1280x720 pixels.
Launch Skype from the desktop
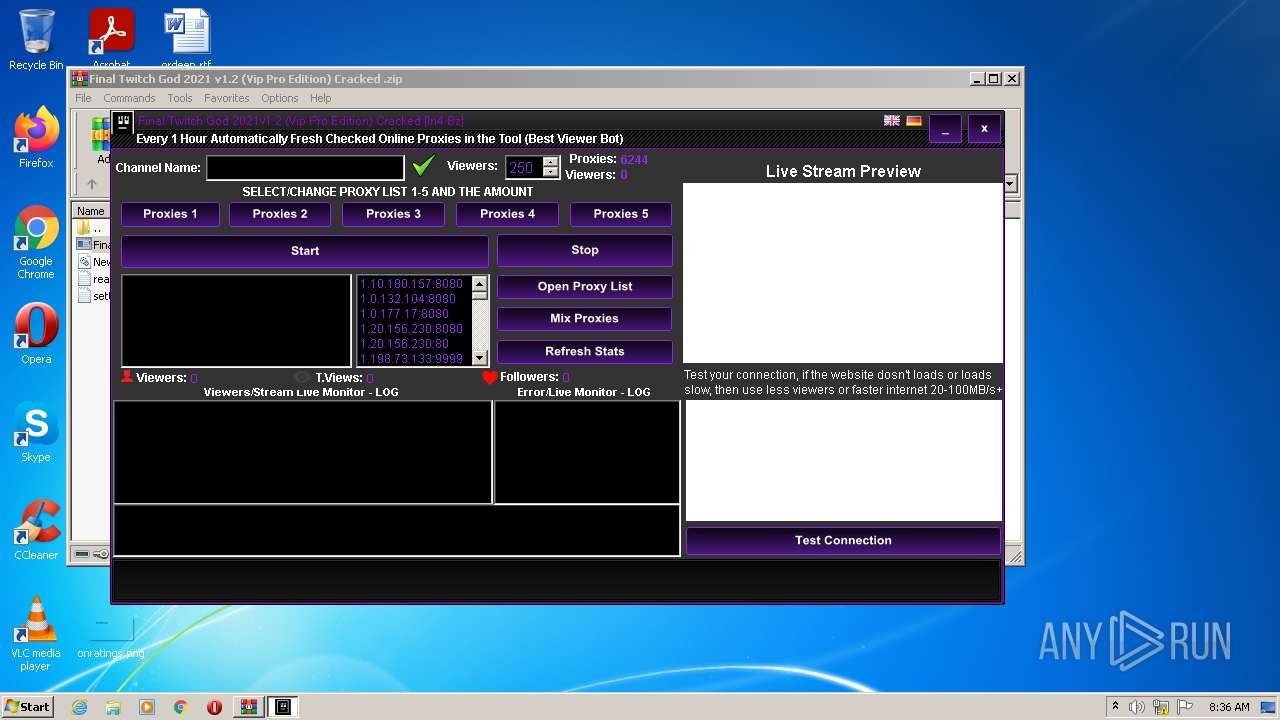point(36,432)
